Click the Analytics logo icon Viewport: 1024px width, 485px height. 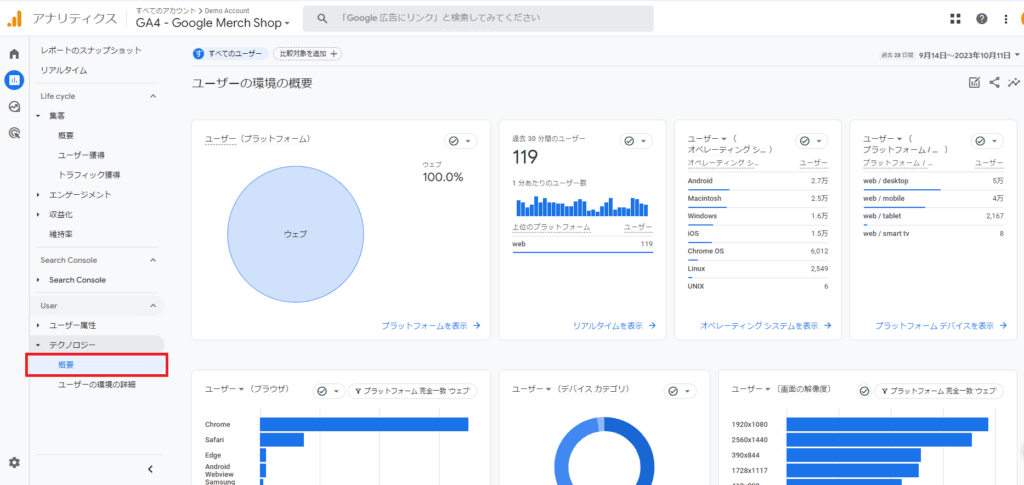tap(14, 18)
